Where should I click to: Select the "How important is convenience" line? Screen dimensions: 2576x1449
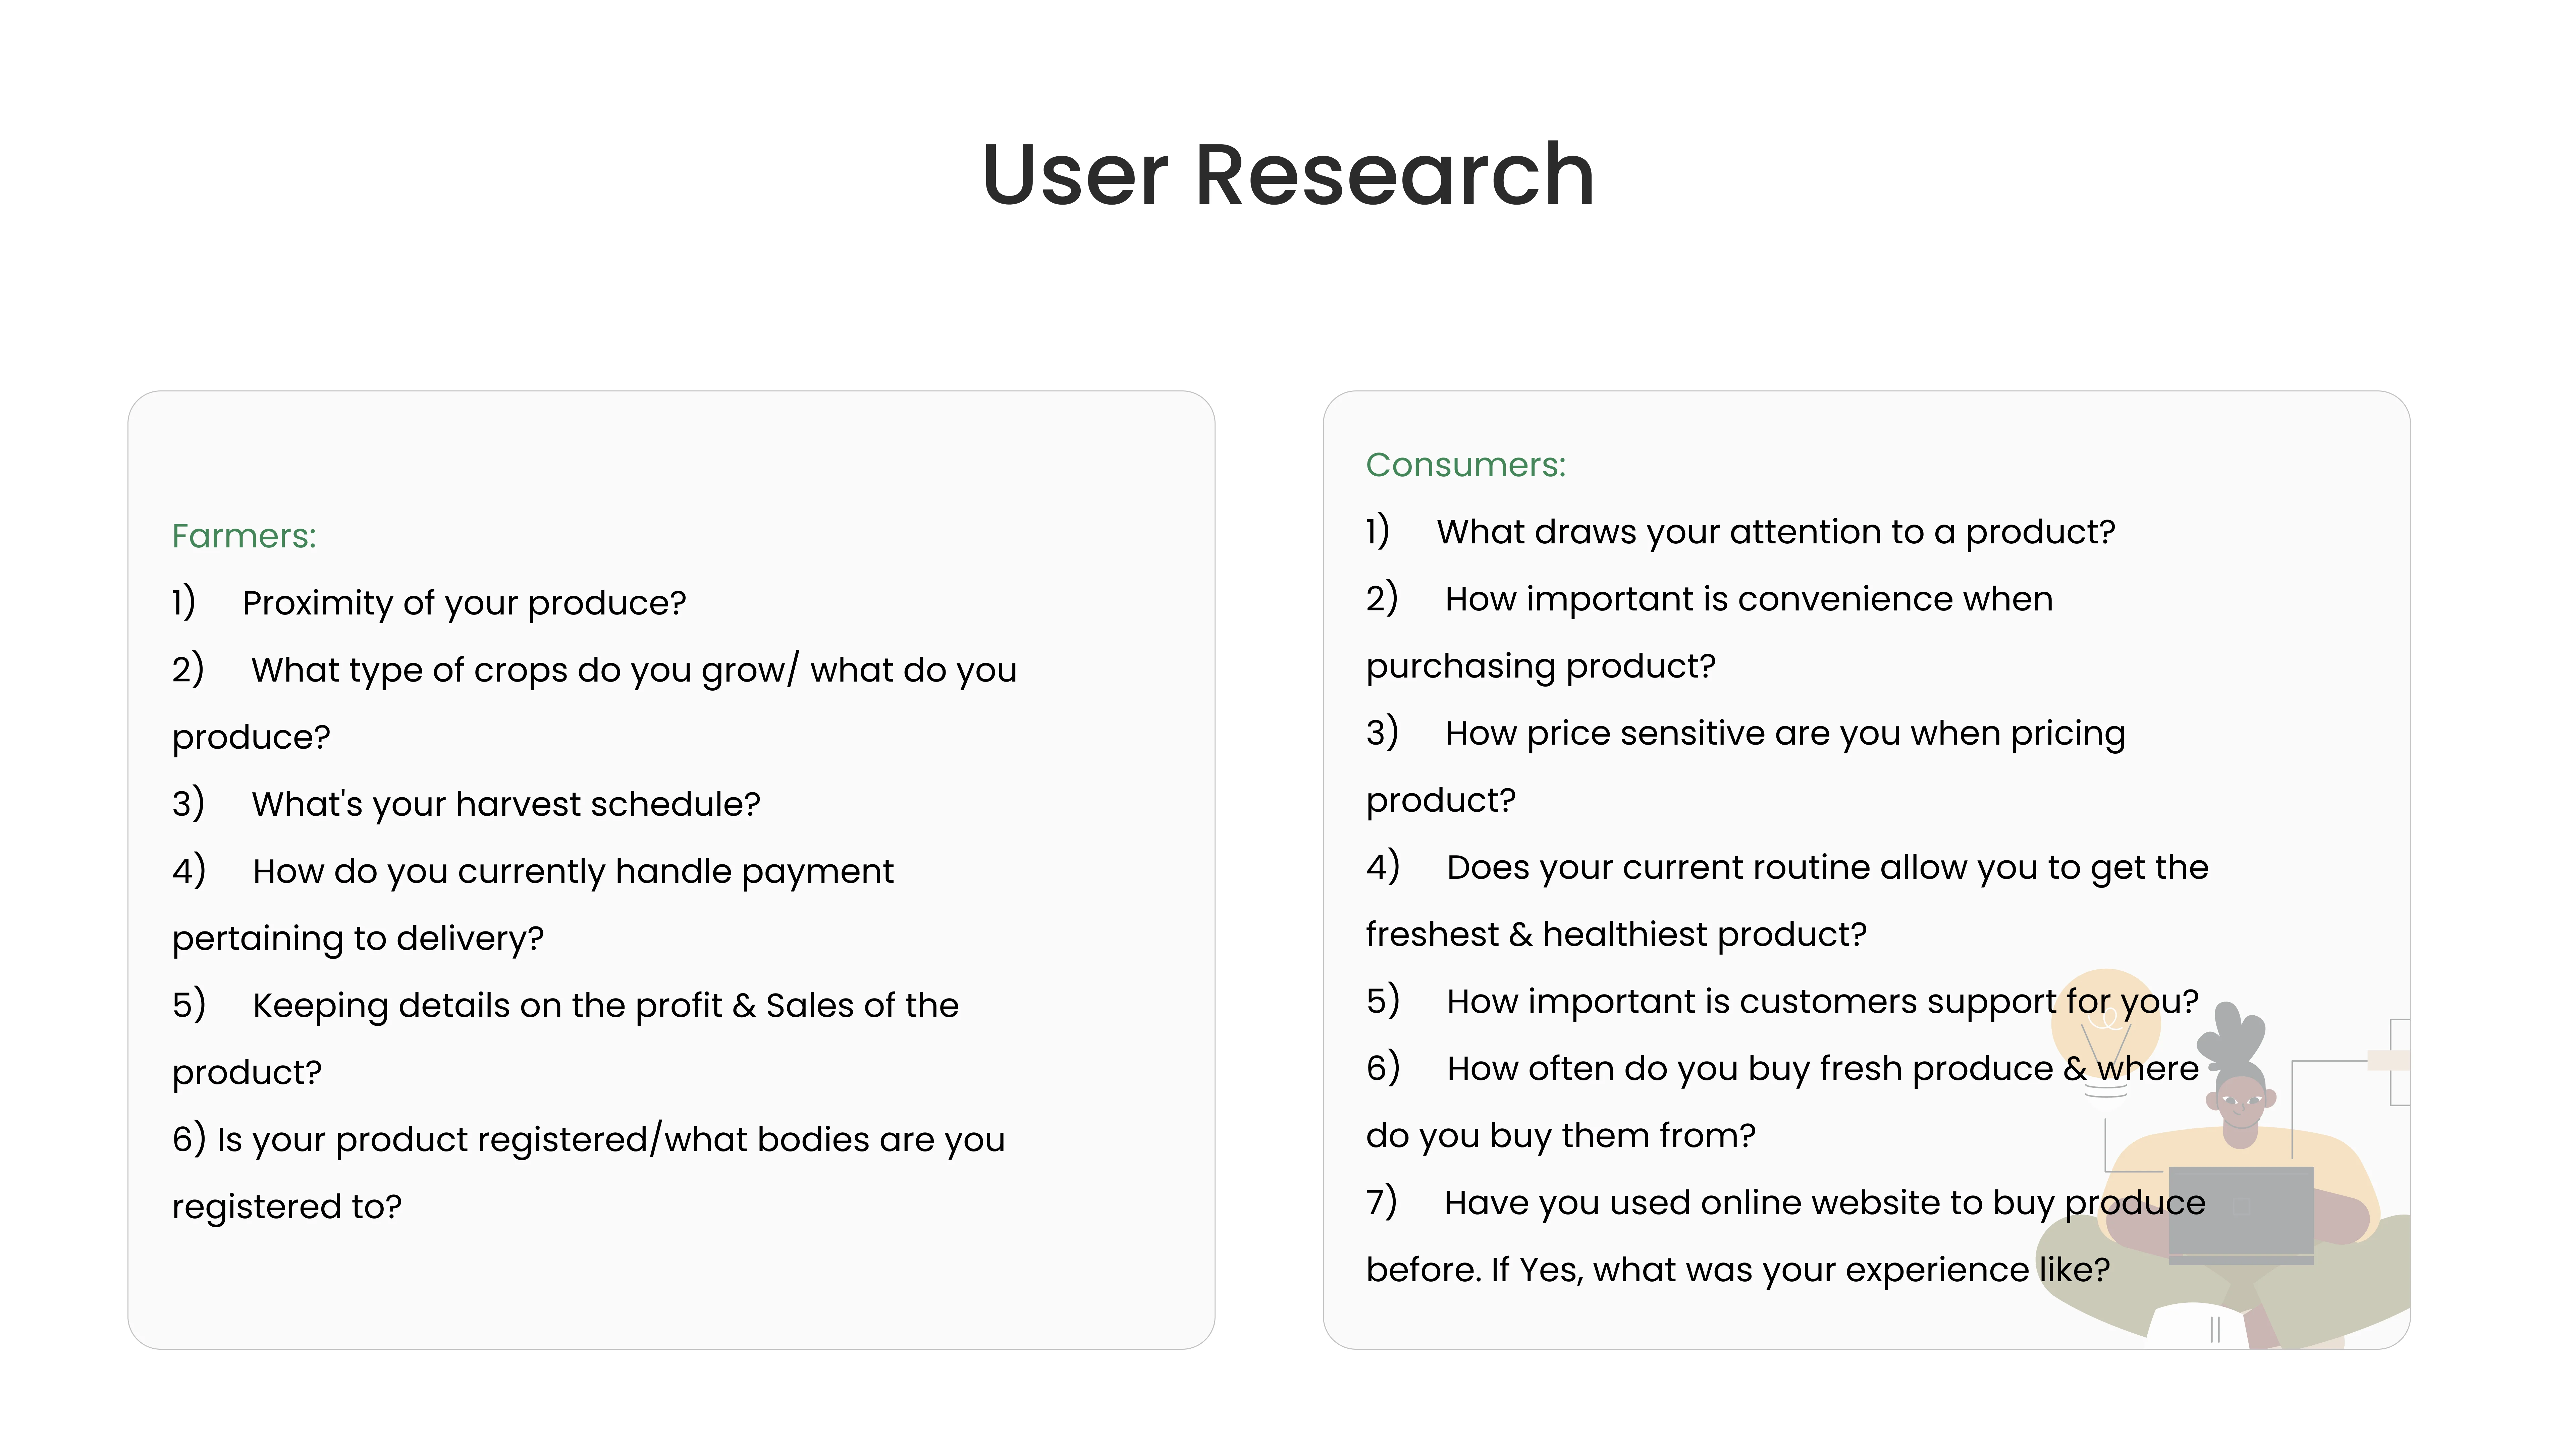pyautogui.click(x=1748, y=599)
